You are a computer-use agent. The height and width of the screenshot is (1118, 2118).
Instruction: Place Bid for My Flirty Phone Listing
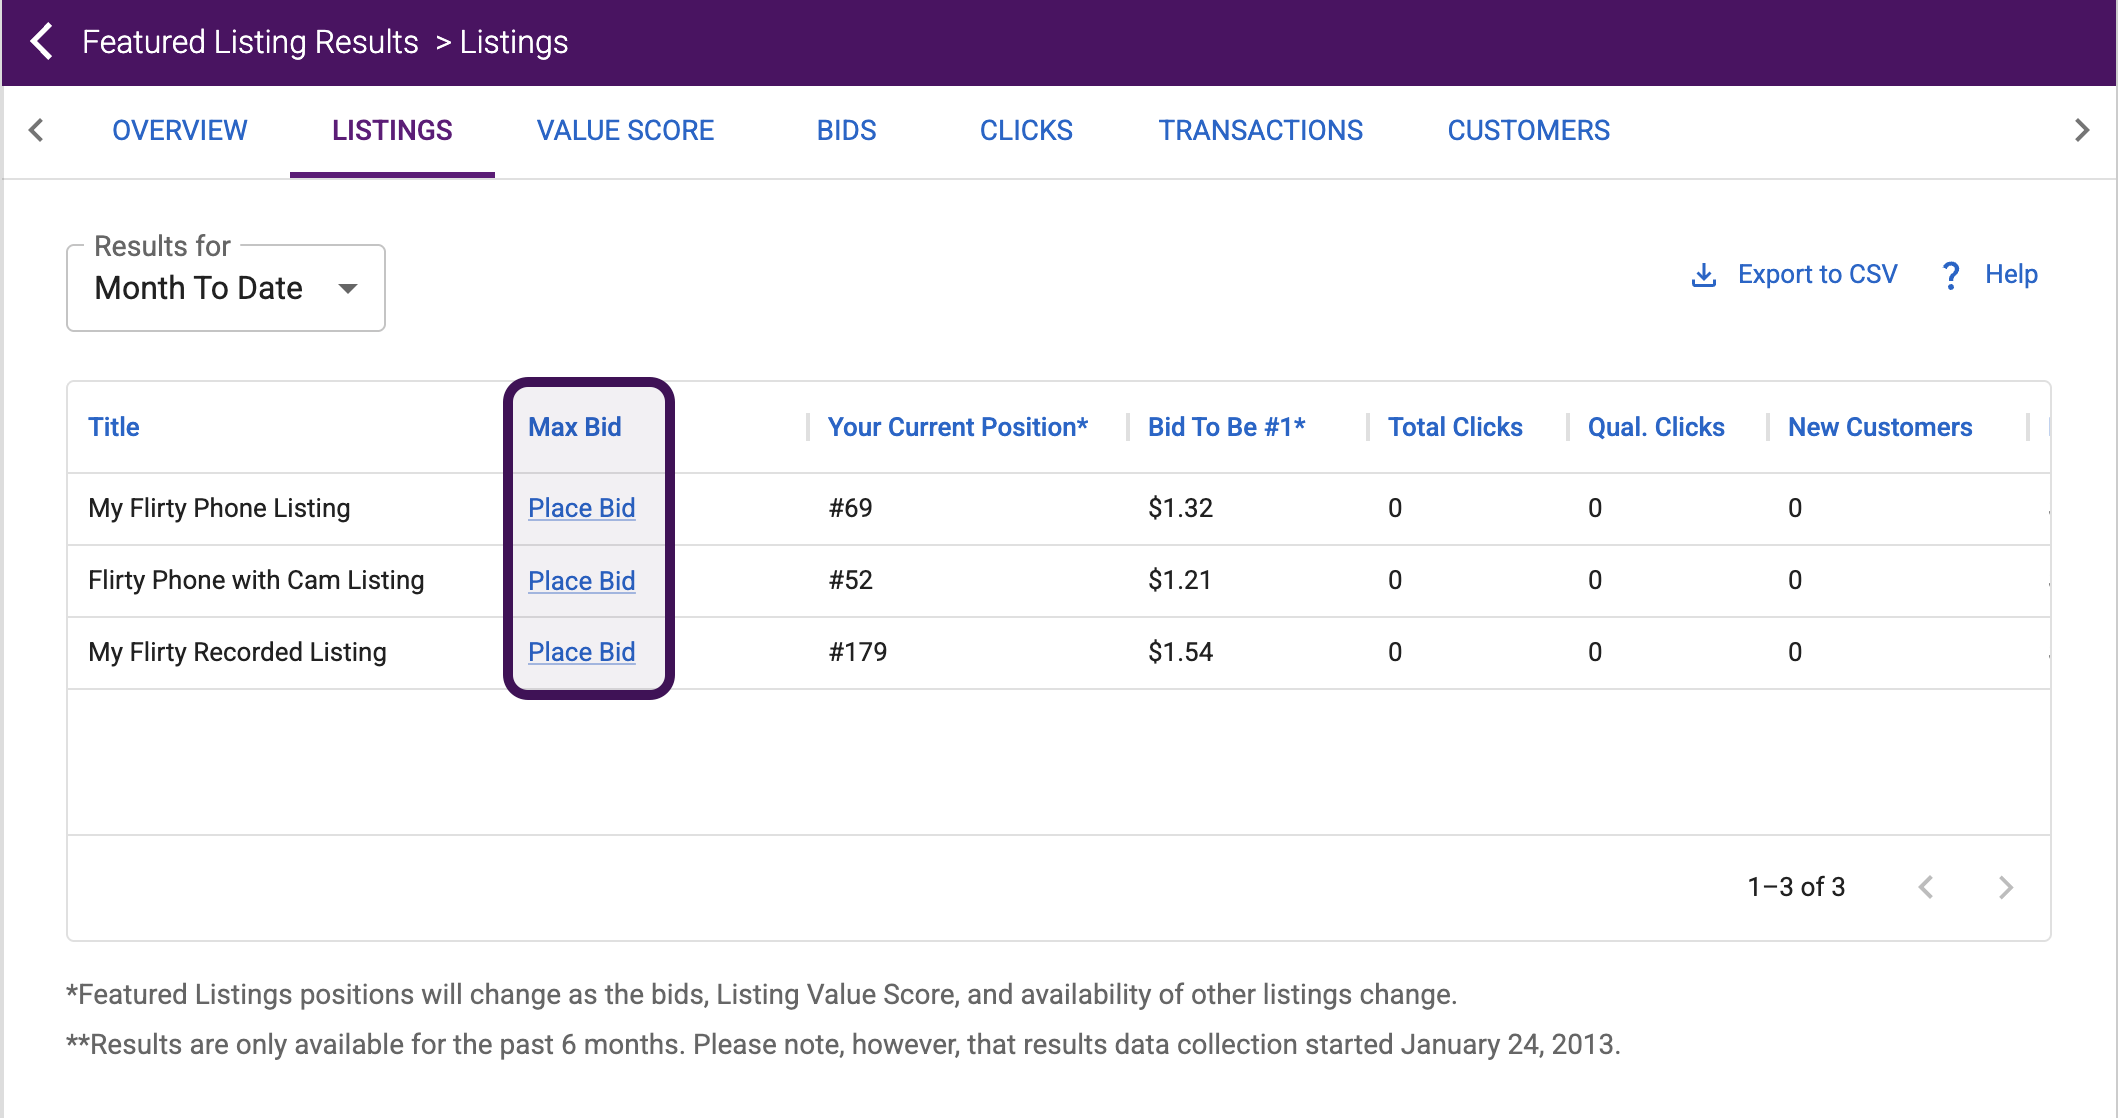pyautogui.click(x=582, y=508)
